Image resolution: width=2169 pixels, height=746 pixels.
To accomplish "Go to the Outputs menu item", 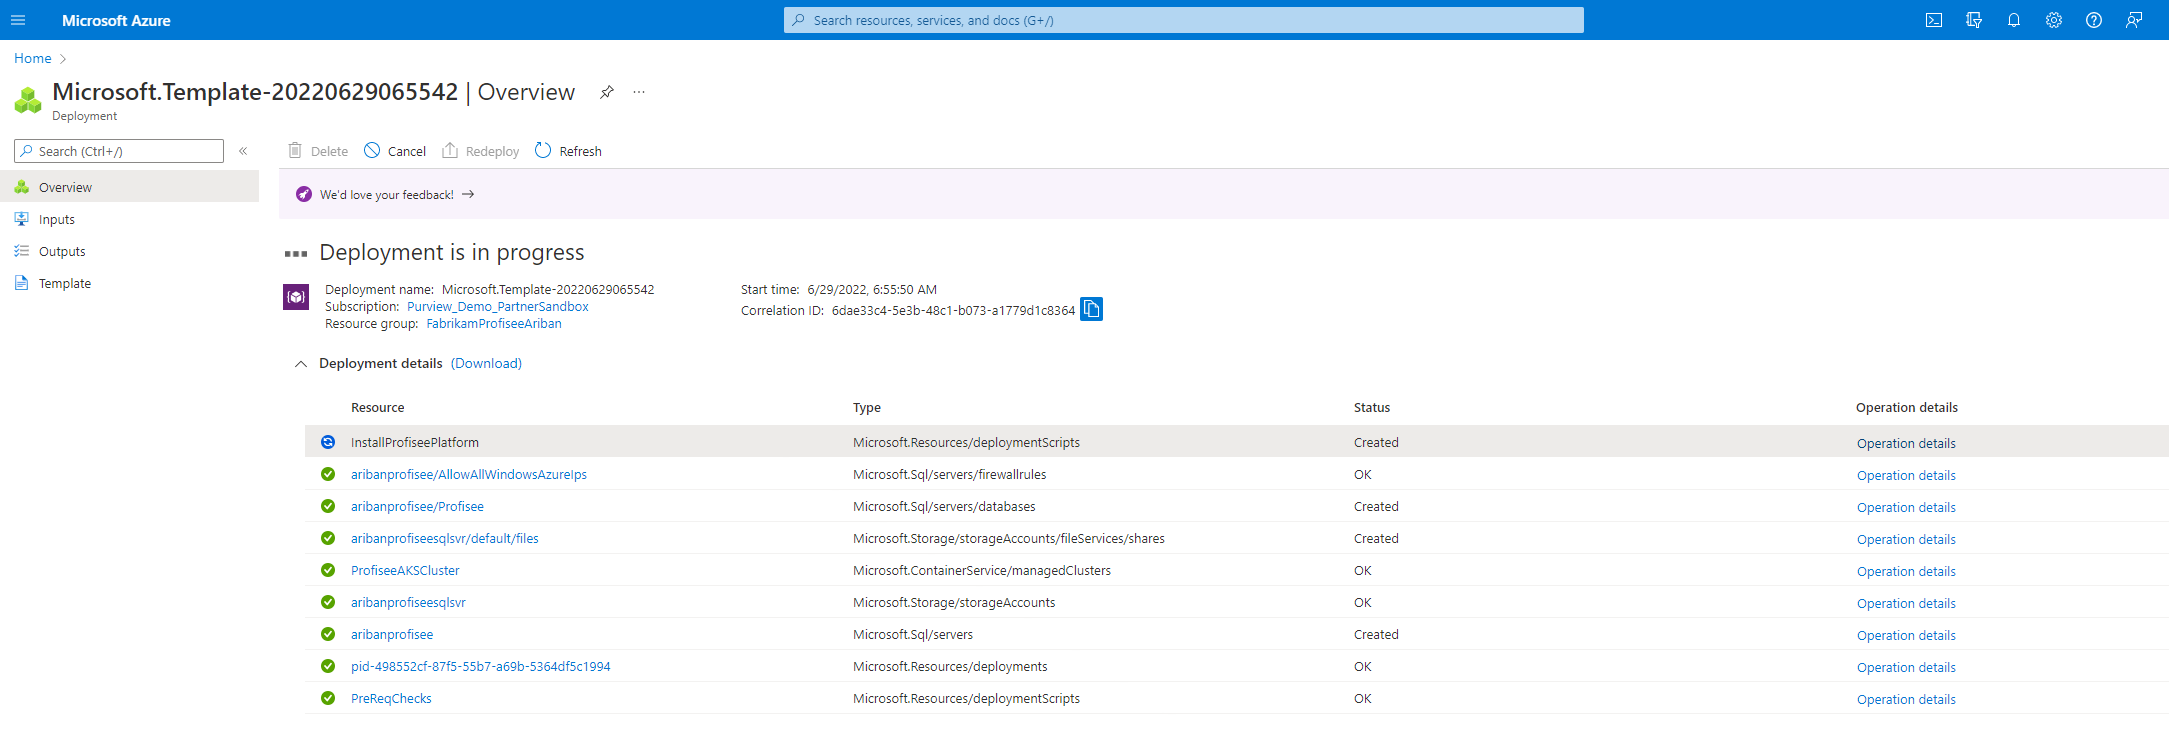I will coord(62,252).
